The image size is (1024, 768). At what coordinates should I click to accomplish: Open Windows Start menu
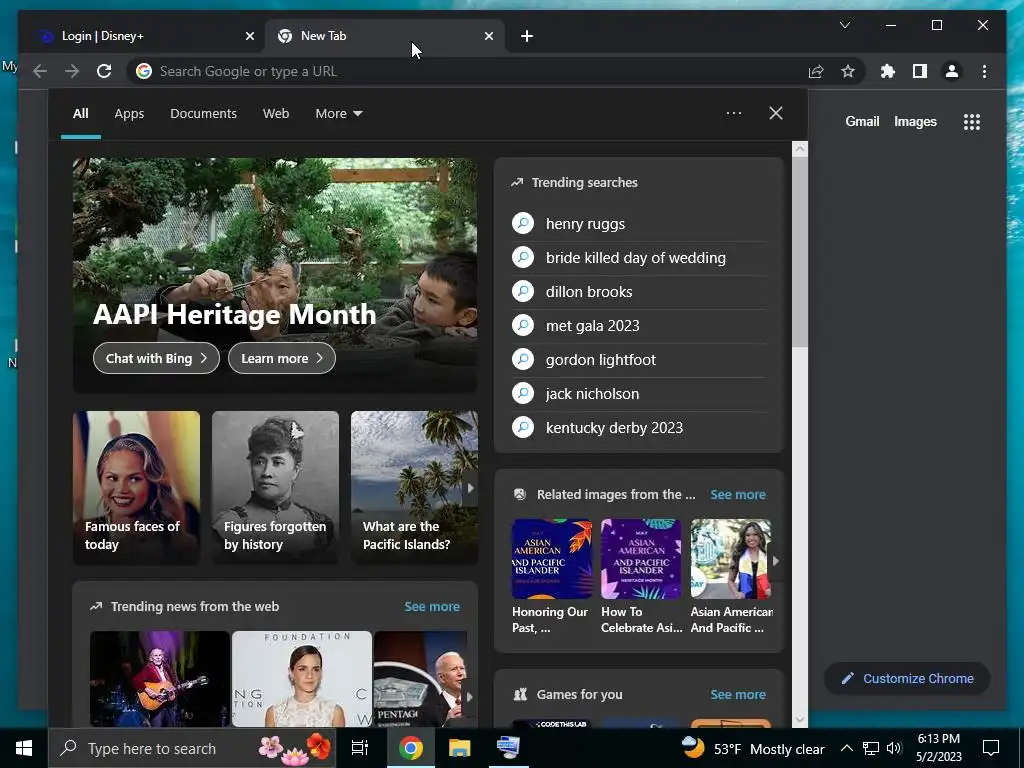tap(24, 748)
